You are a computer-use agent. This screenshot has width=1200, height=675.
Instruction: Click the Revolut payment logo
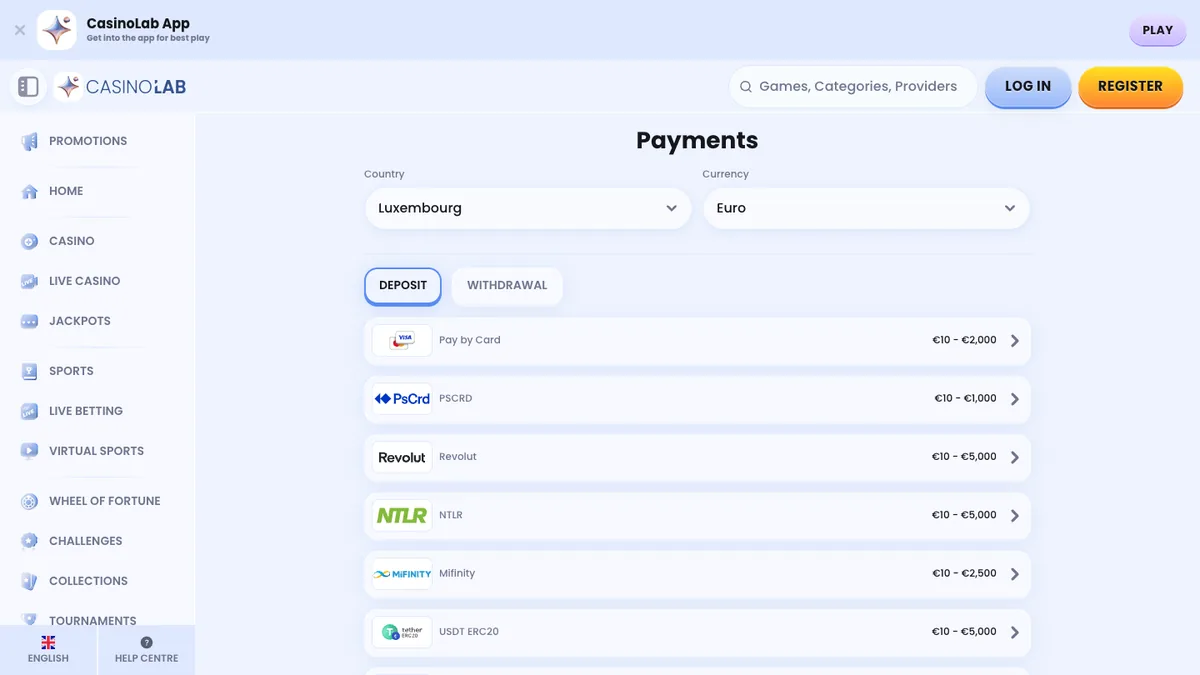click(x=402, y=457)
